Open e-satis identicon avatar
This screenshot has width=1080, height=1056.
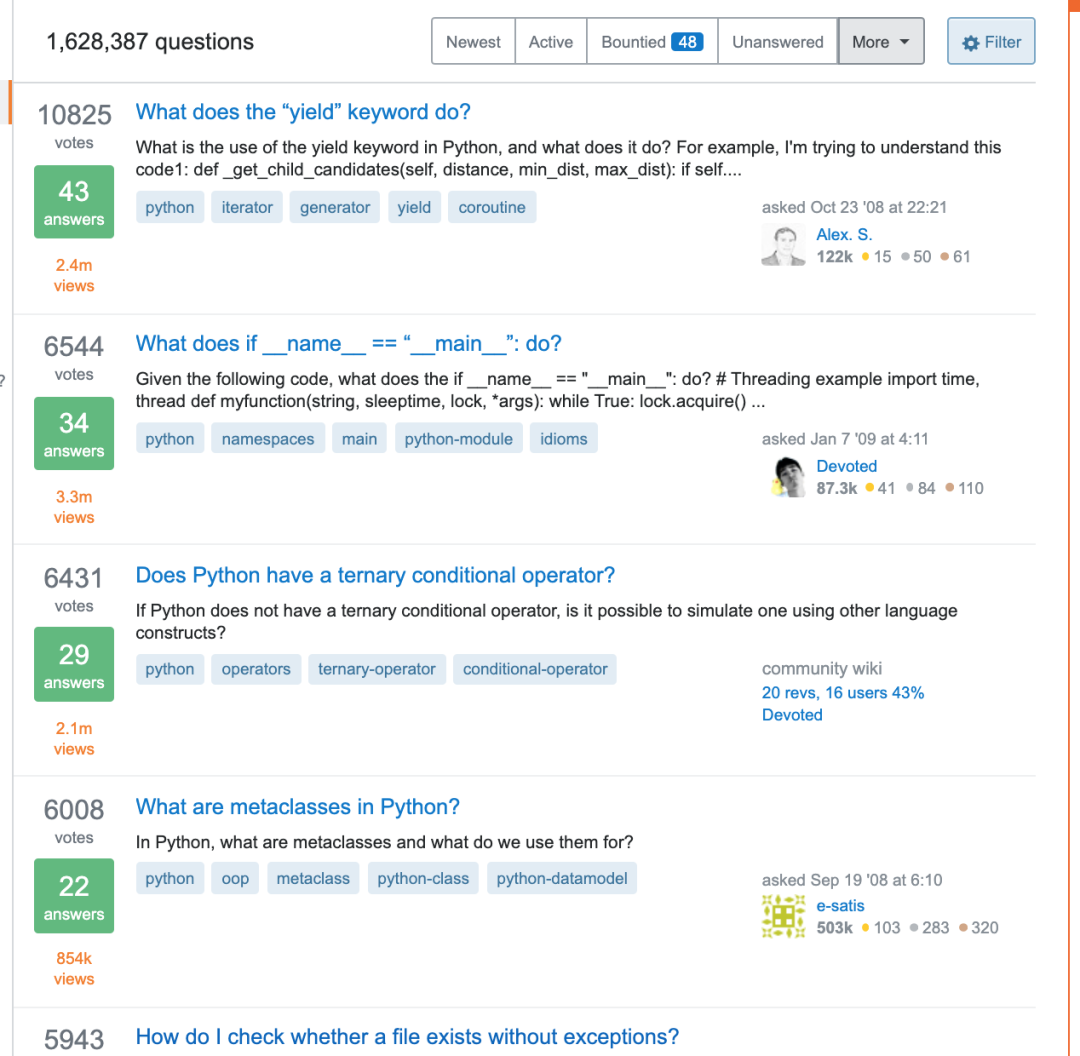pos(783,916)
